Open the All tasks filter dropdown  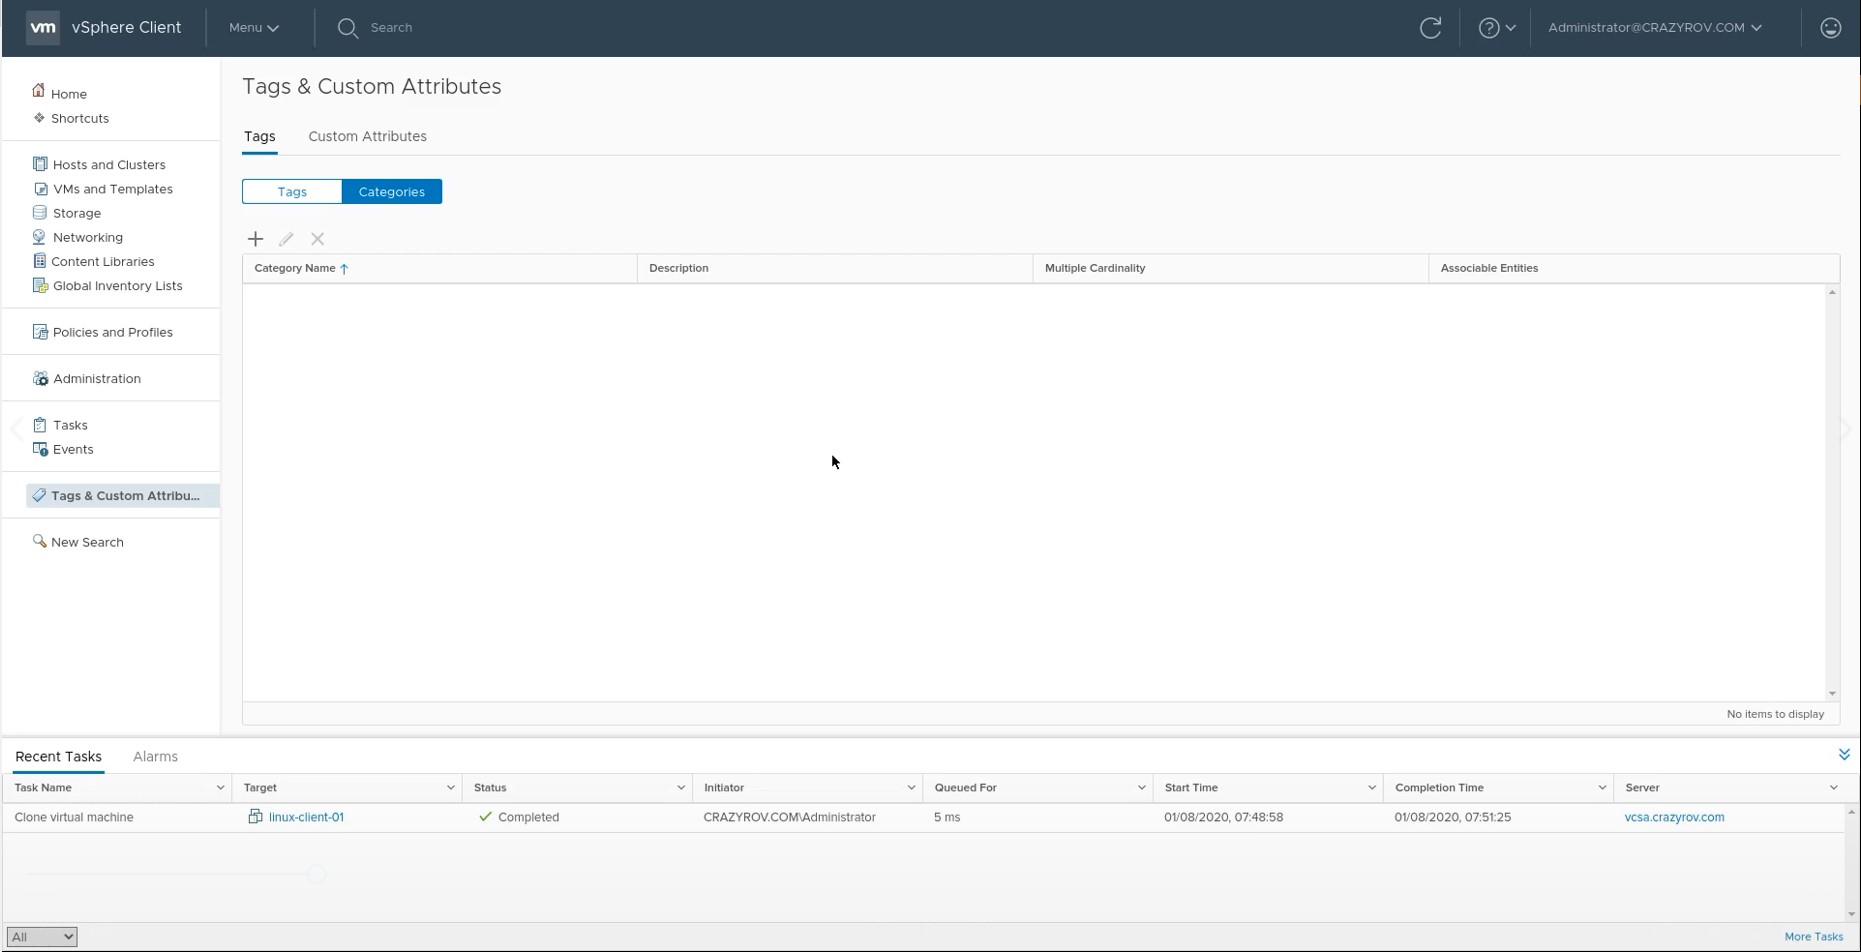point(42,937)
